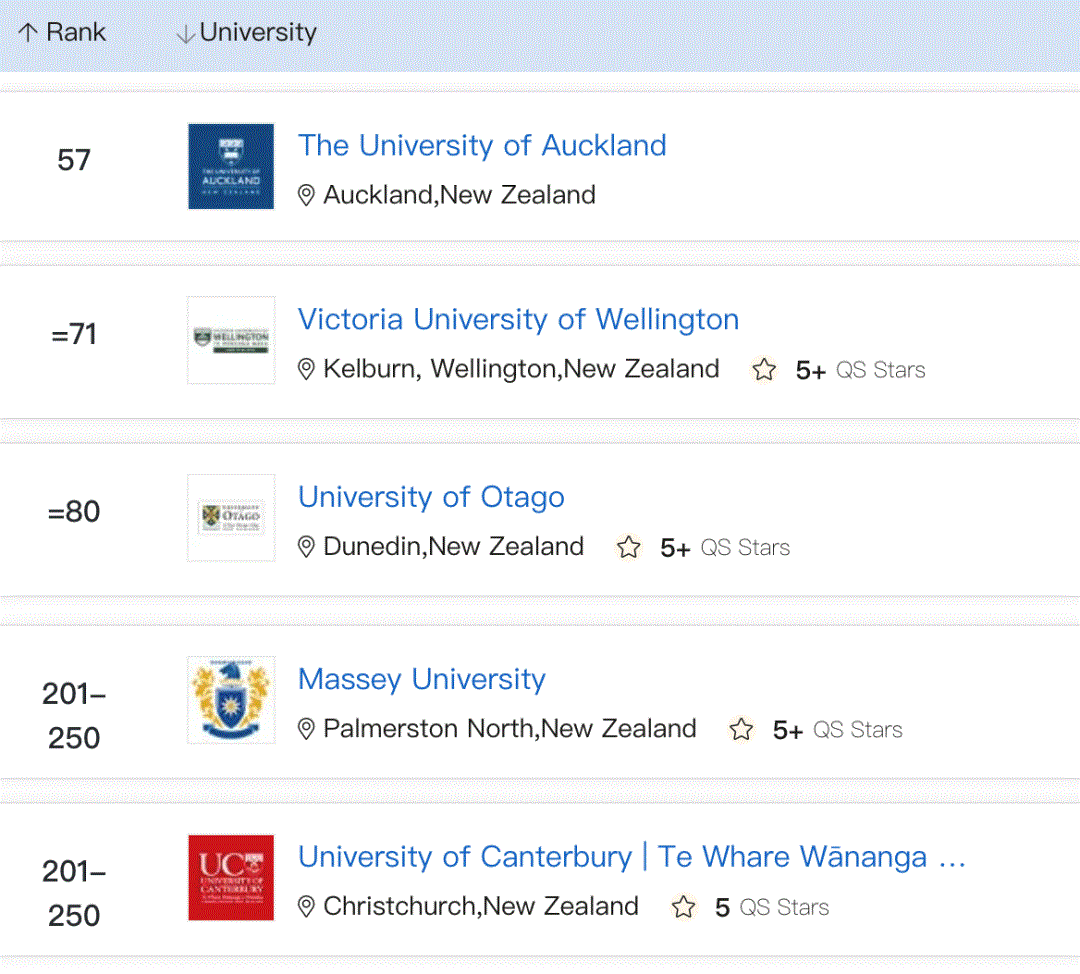1080x974 pixels.
Task: Click the red University of Canterbury logo
Action: point(231,877)
